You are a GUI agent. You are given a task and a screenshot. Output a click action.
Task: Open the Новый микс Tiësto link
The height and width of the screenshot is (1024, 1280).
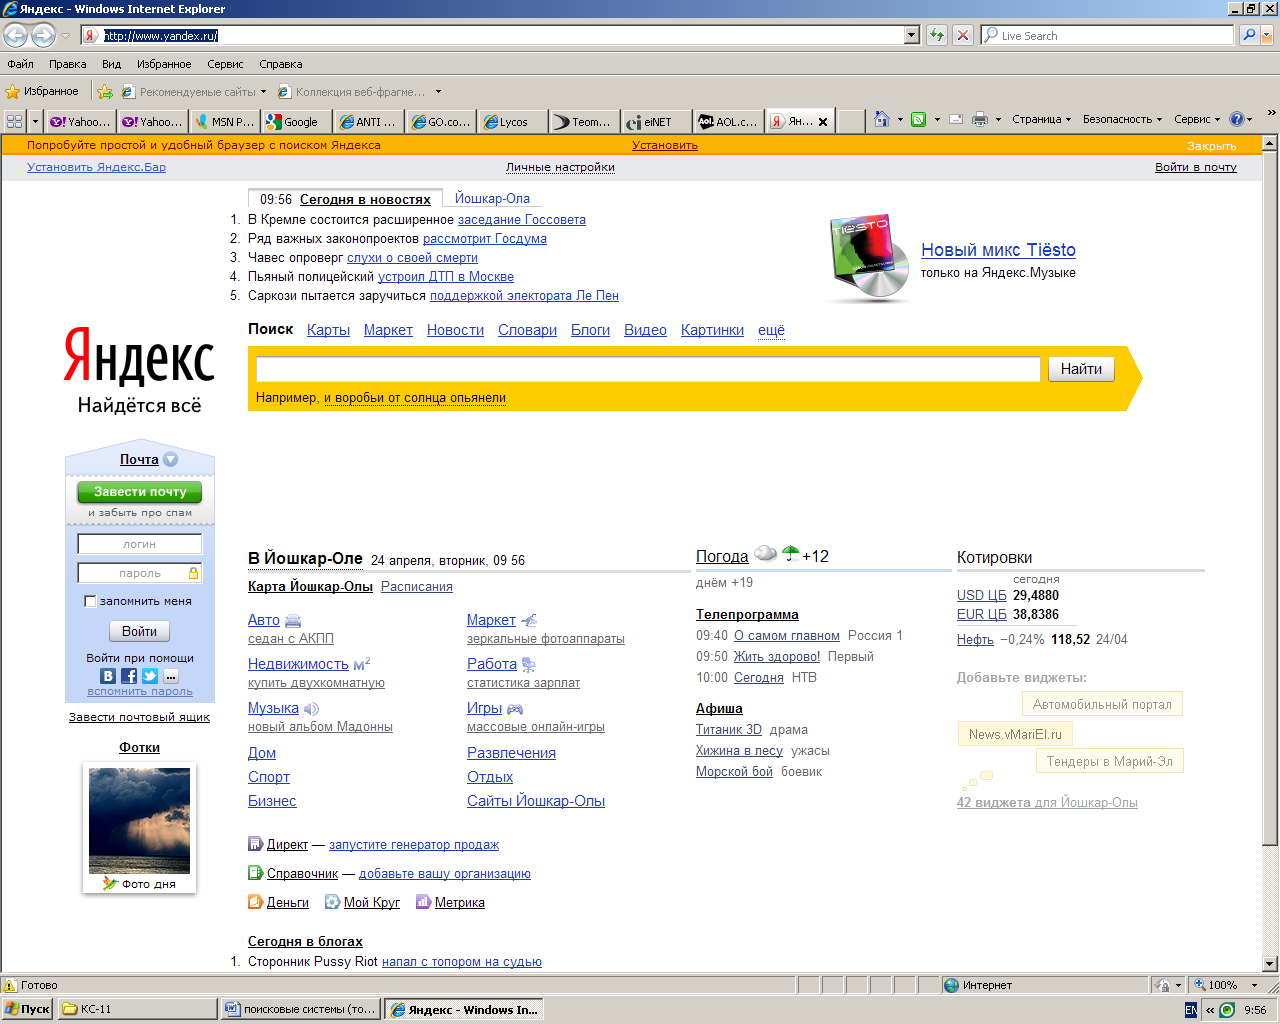998,250
